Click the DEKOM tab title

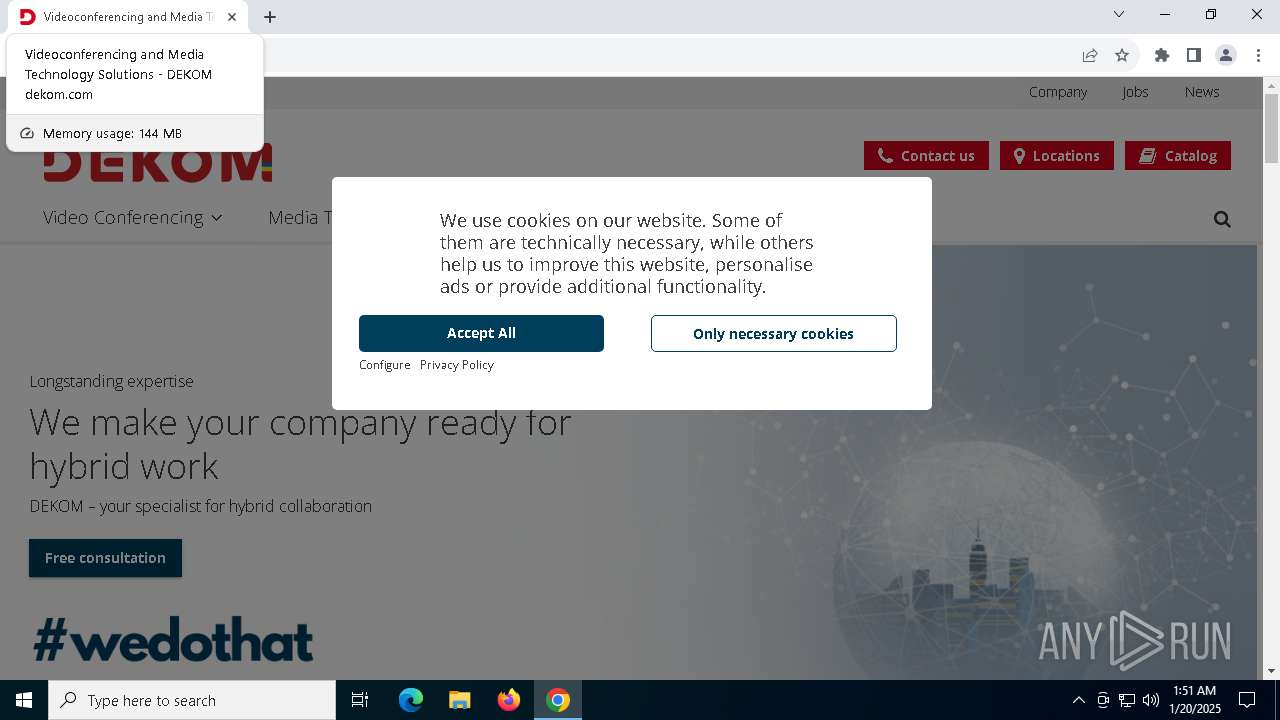[x=128, y=17]
